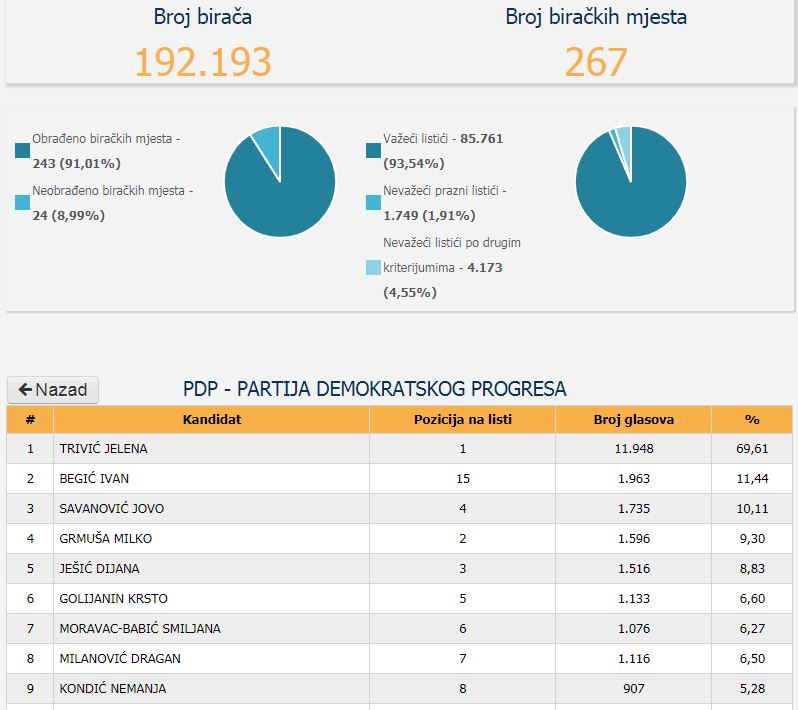Click the Broj biračkih mjesta value 267
The image size is (798, 710).
596,62
